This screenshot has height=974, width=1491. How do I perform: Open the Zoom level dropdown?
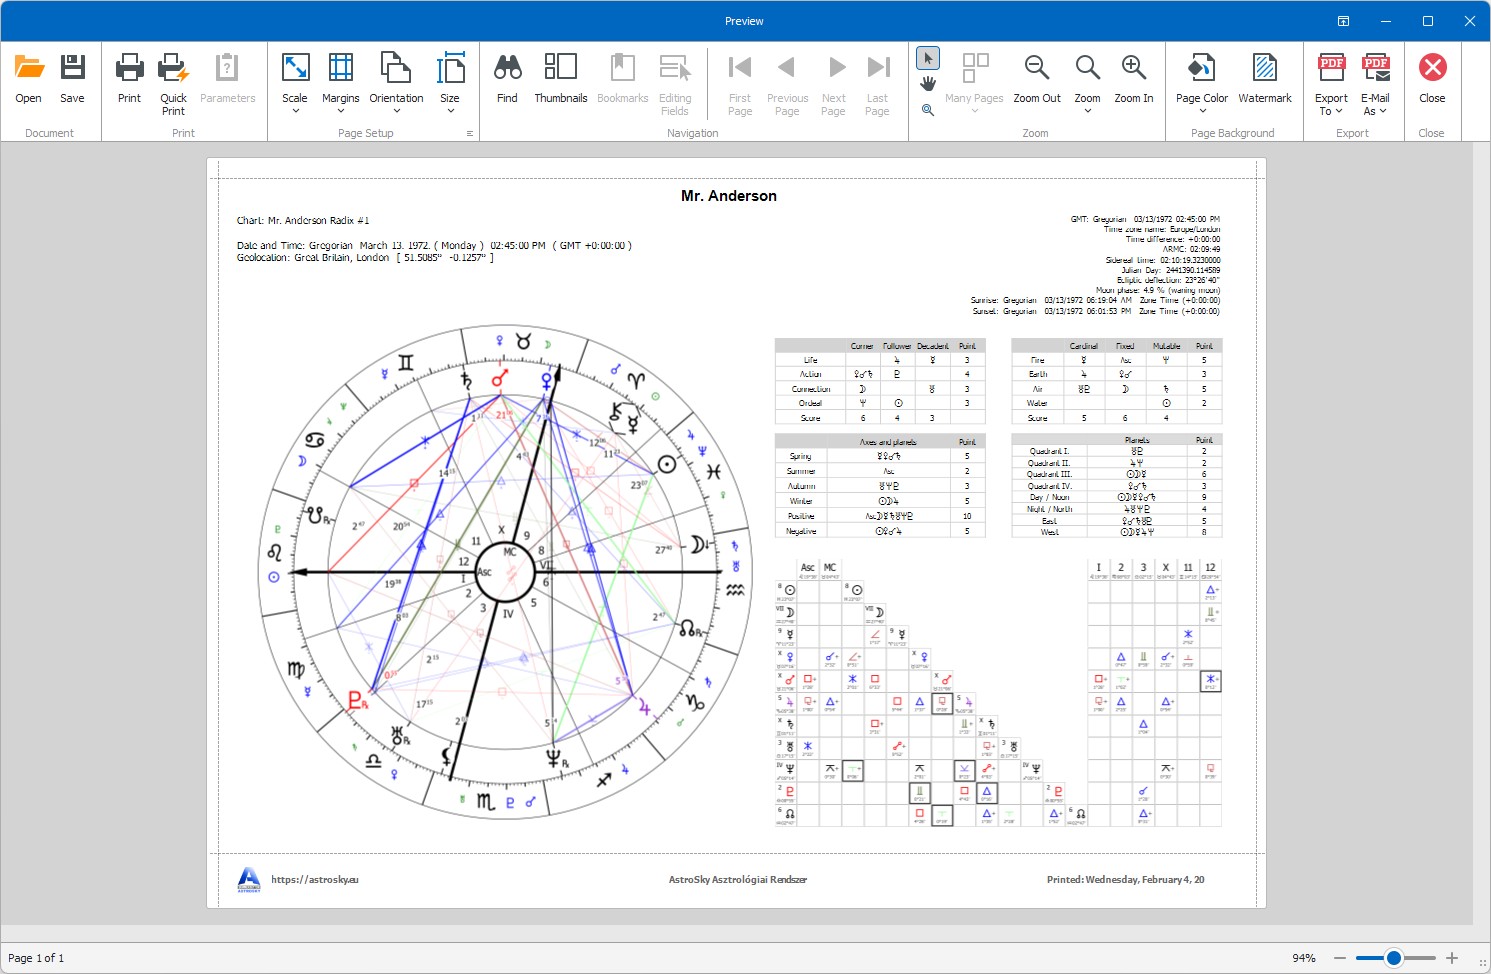point(1087,84)
